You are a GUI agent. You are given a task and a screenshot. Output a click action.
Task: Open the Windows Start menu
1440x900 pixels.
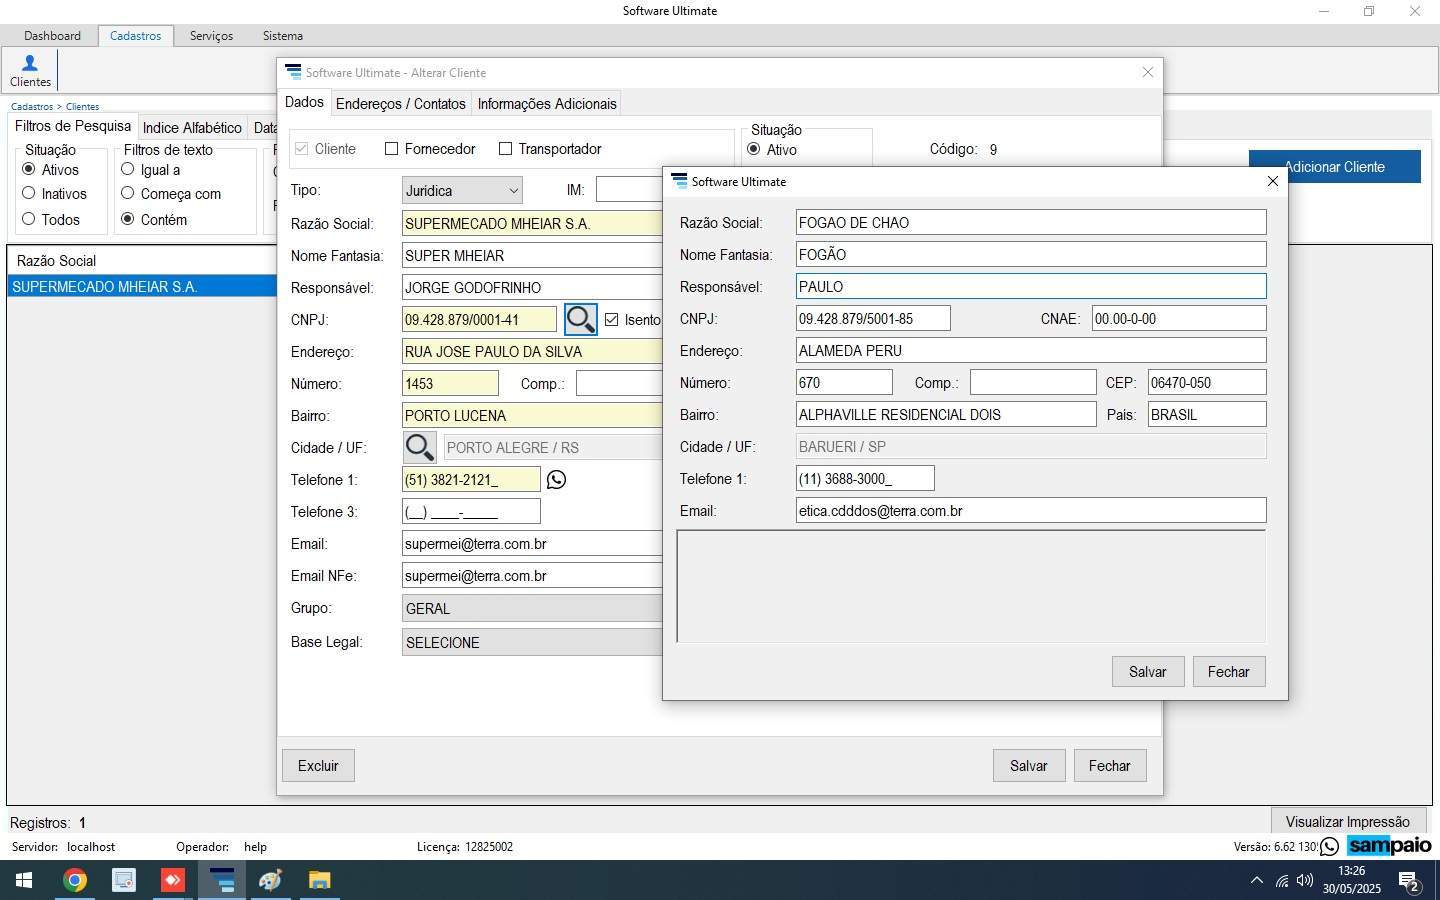[x=24, y=881]
